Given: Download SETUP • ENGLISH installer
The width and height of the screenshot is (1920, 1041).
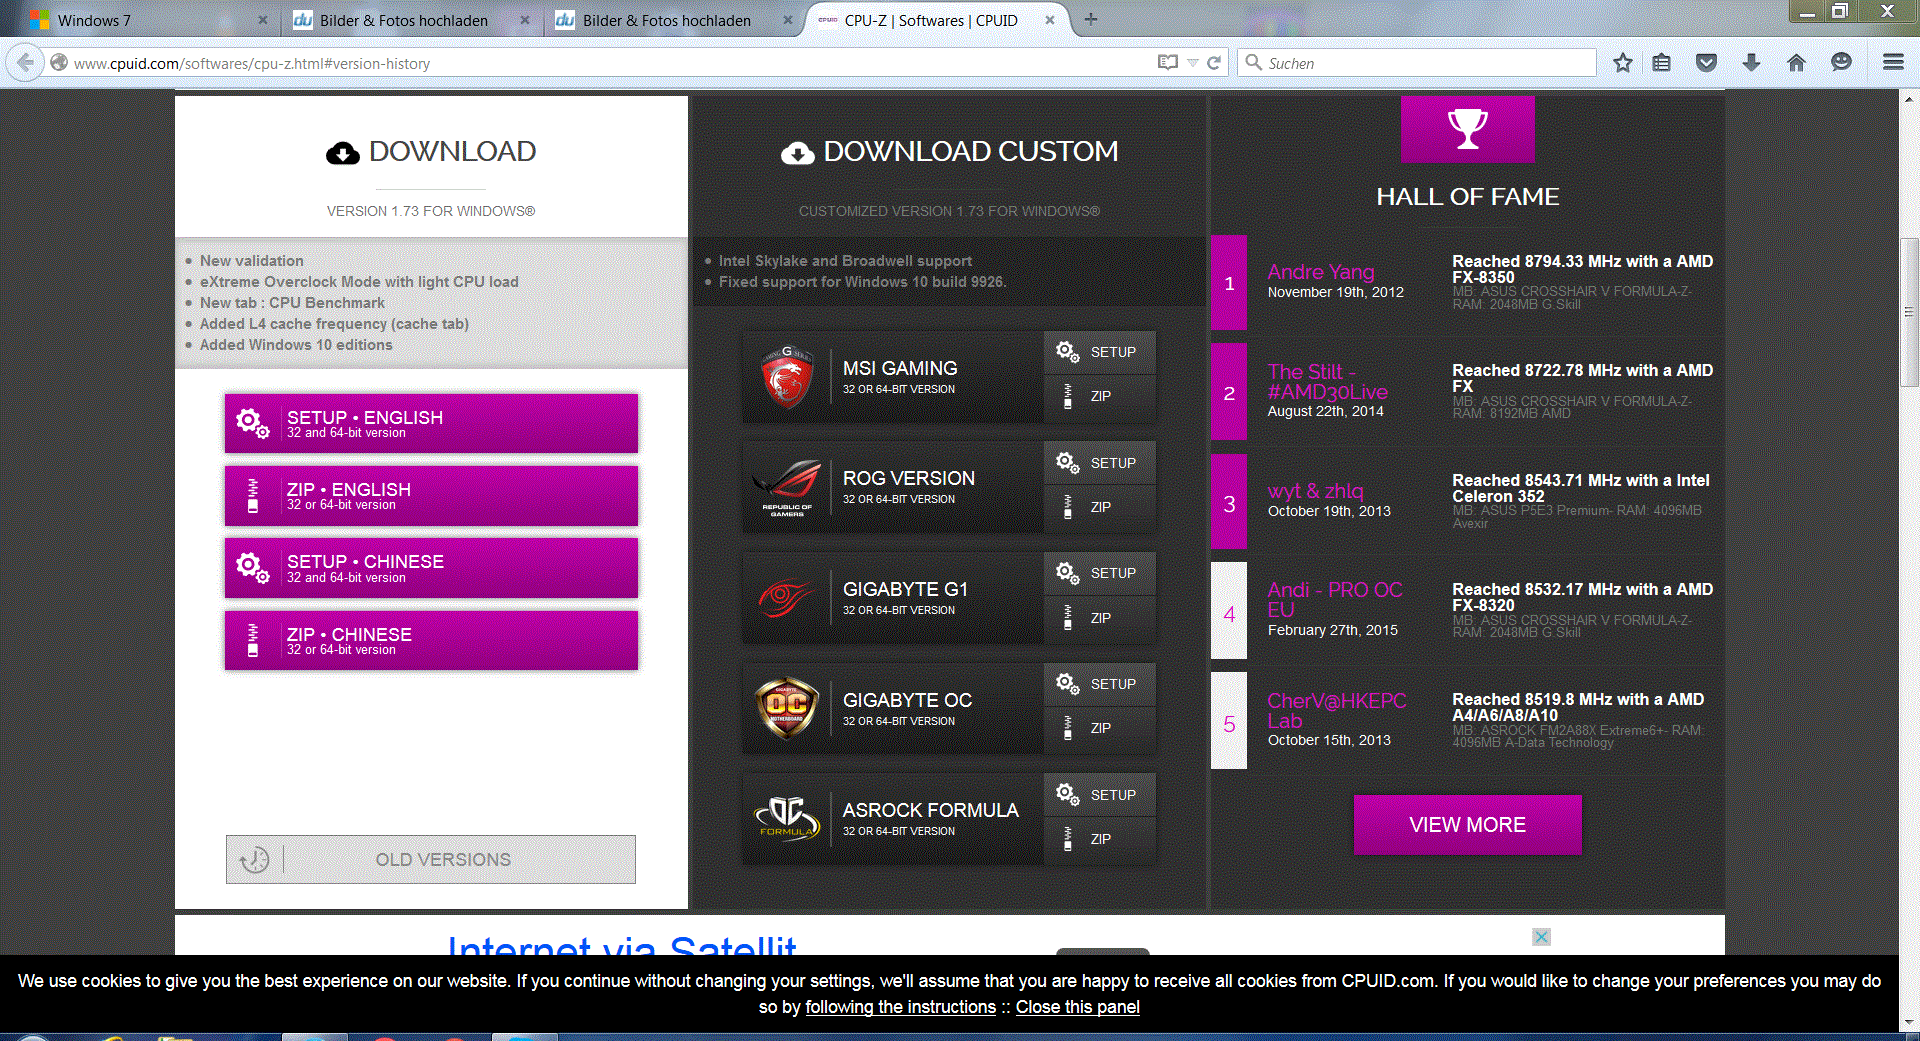Looking at the screenshot, I should [431, 423].
